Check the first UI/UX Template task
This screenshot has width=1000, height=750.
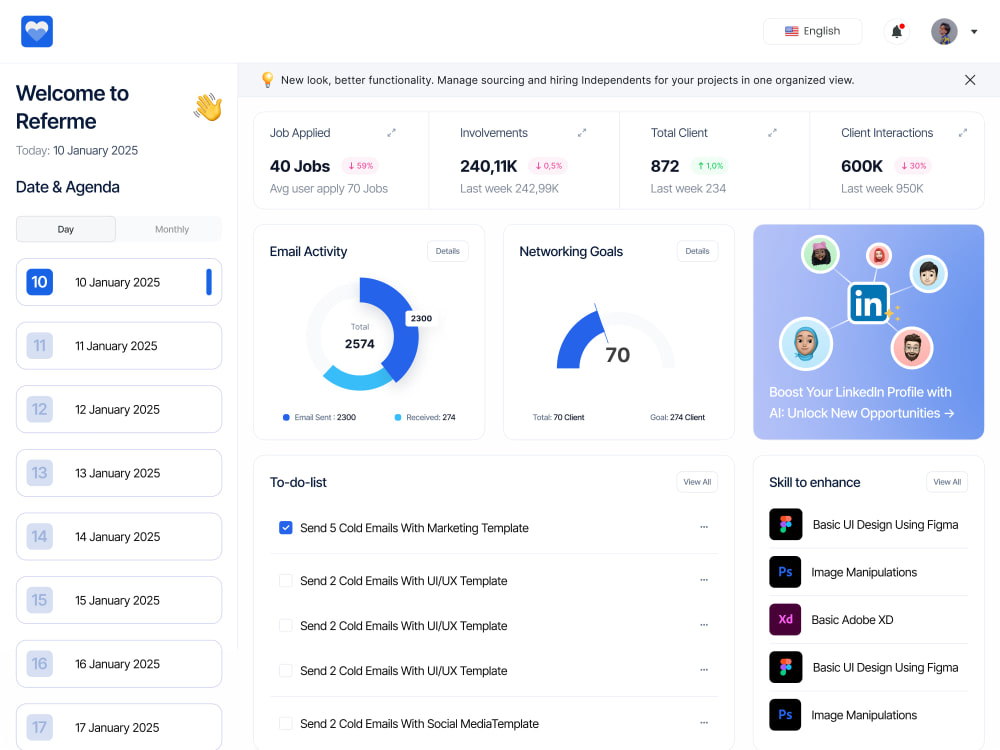pyautogui.click(x=286, y=580)
